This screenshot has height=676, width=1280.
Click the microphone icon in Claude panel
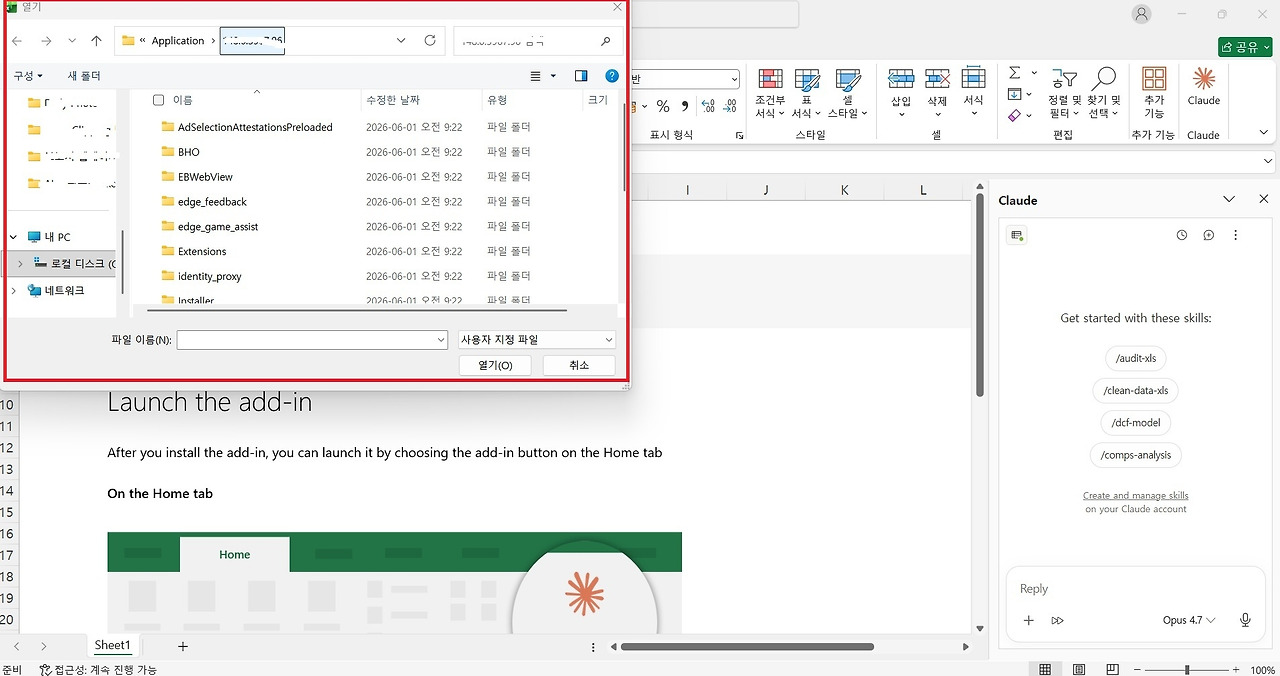pos(1245,620)
